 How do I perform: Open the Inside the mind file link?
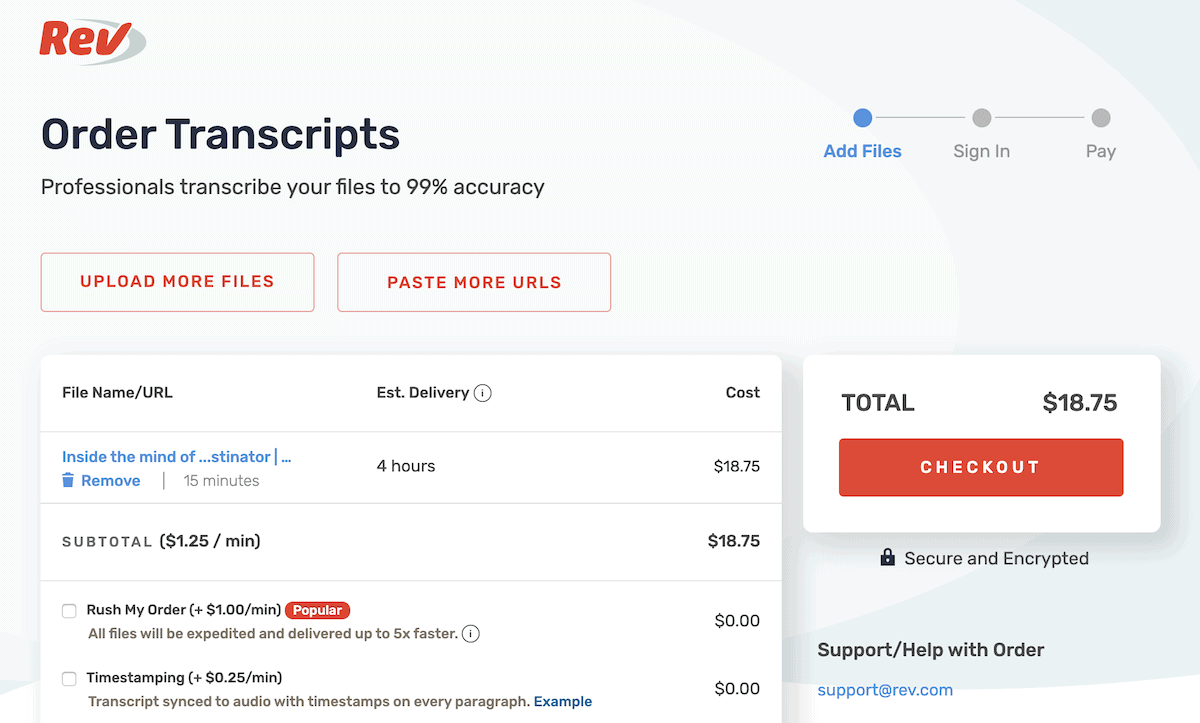(x=176, y=457)
